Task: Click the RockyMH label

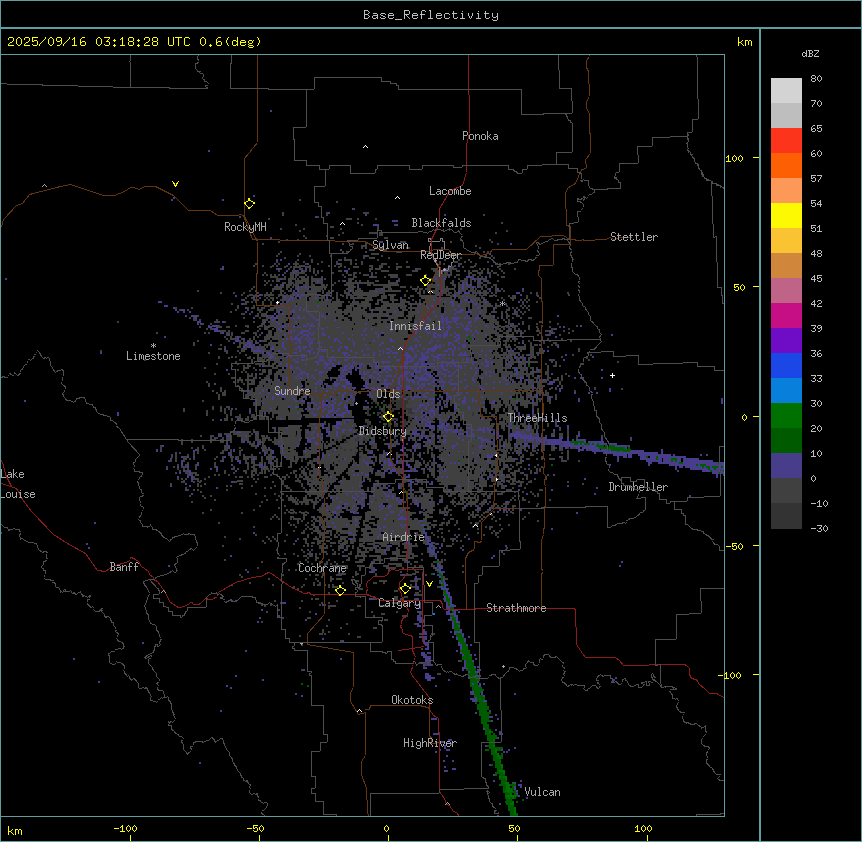Action: tap(245, 227)
